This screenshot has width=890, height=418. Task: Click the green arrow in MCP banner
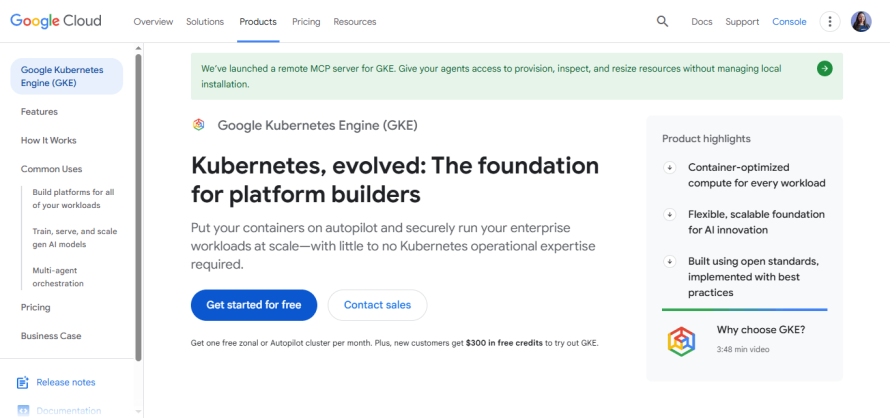click(825, 69)
